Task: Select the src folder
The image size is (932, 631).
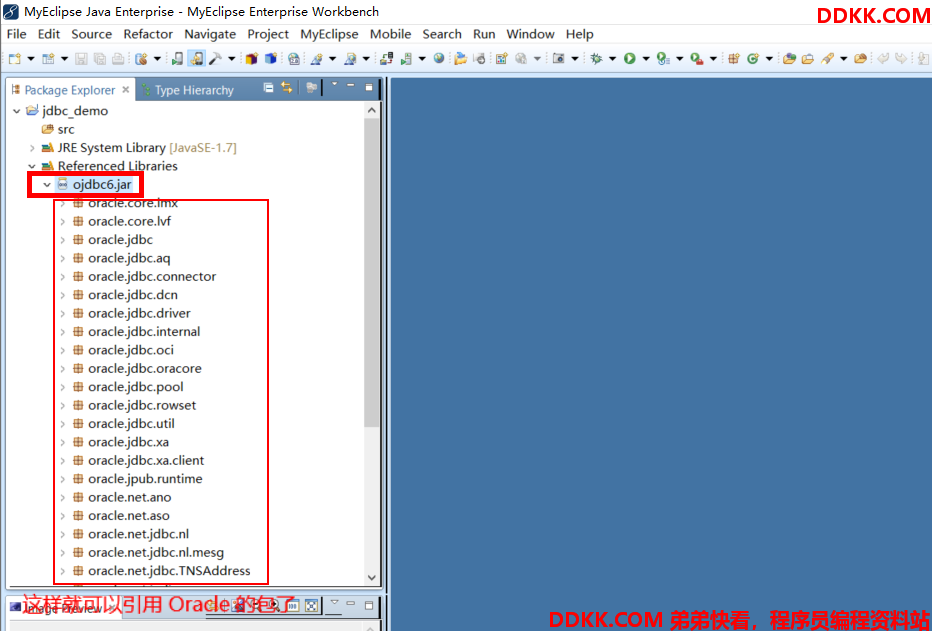Action: click(58, 130)
